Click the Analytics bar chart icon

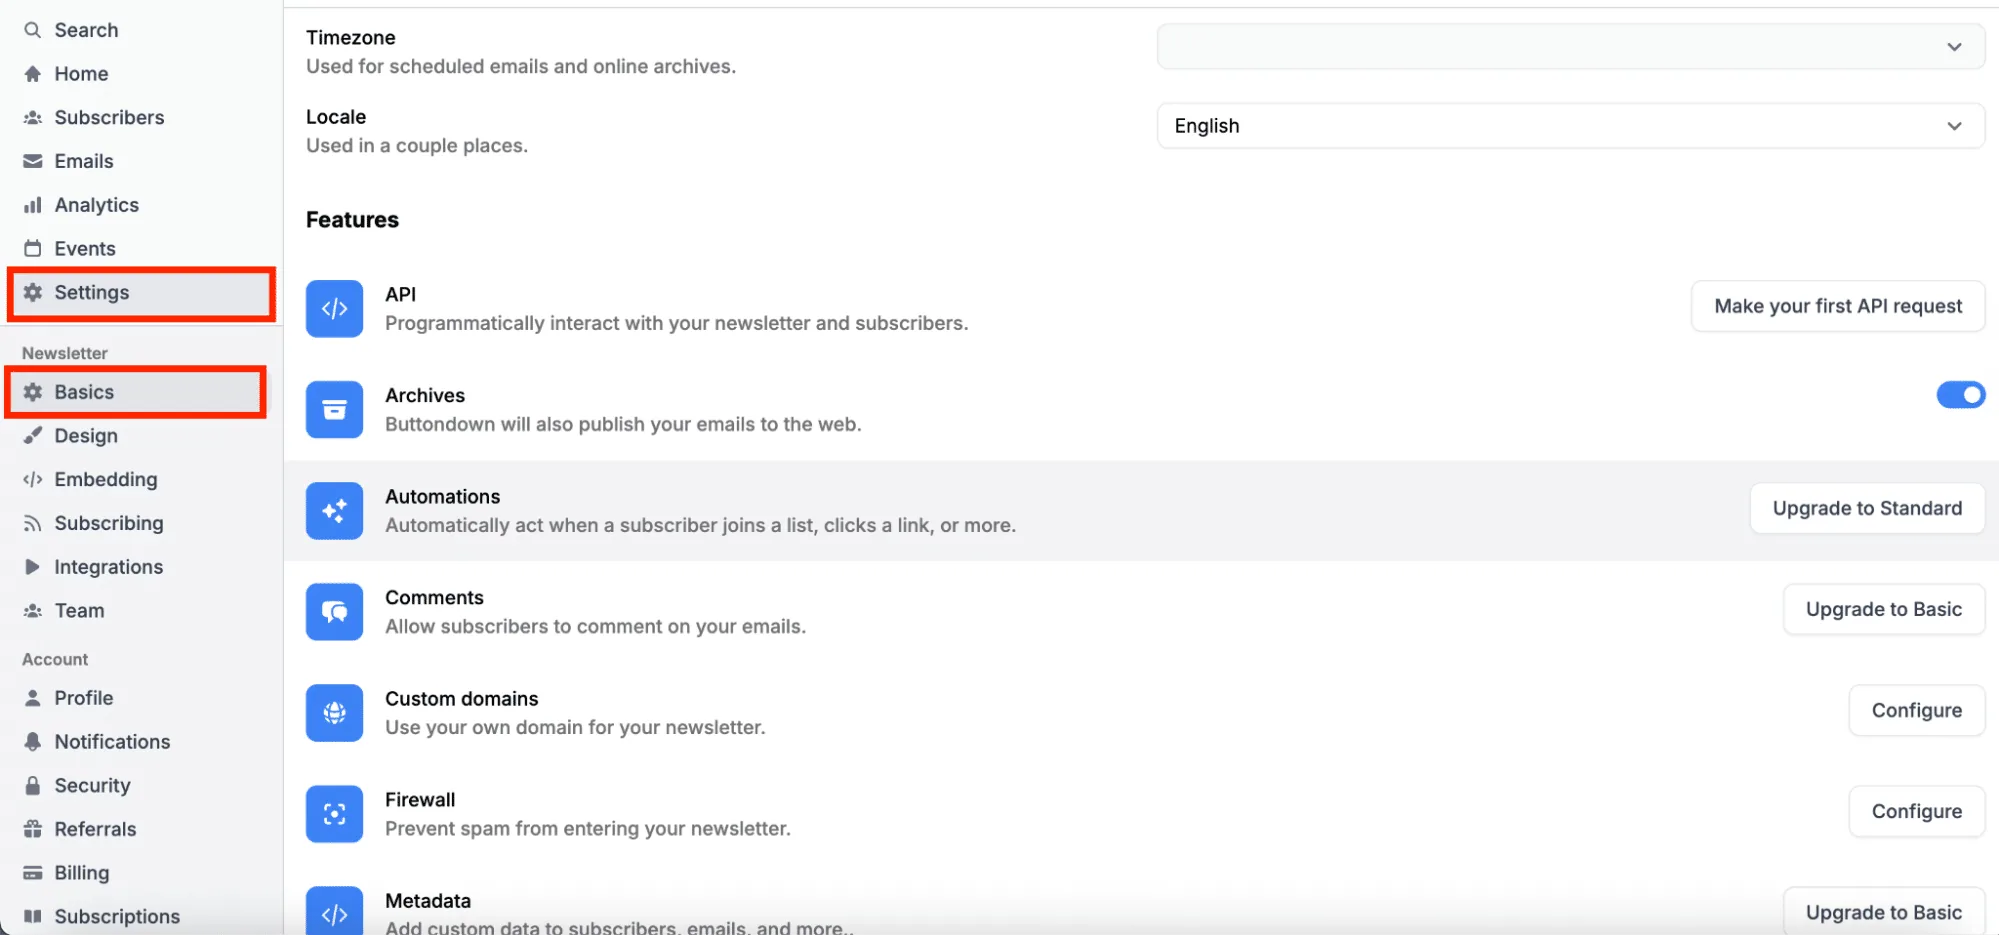33,205
